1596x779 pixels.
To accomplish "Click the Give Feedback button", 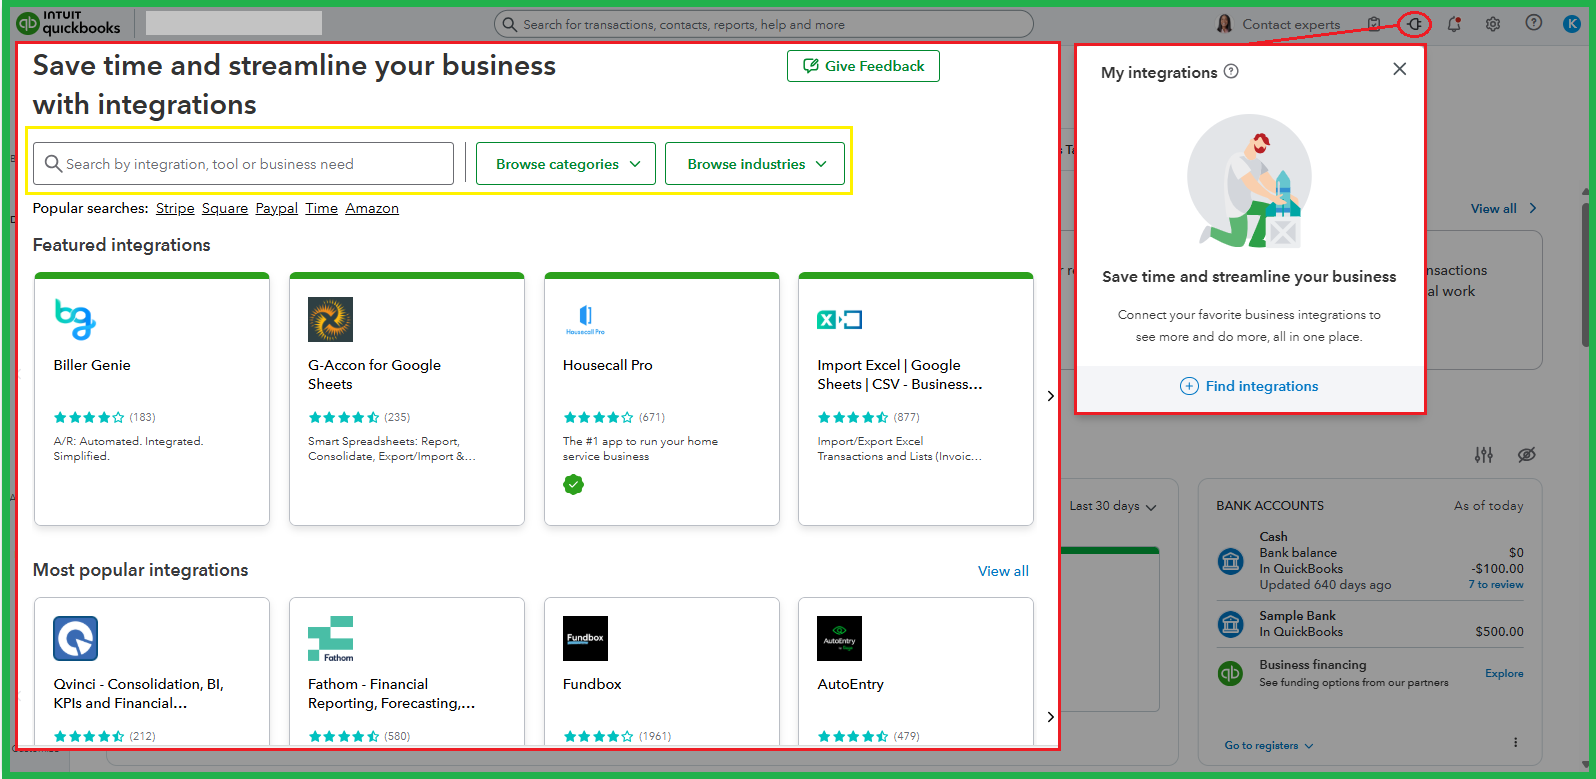I will coord(863,66).
